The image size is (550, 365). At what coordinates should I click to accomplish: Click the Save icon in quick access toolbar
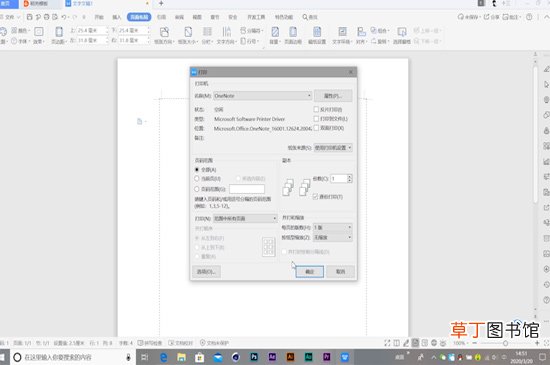(x=30, y=17)
